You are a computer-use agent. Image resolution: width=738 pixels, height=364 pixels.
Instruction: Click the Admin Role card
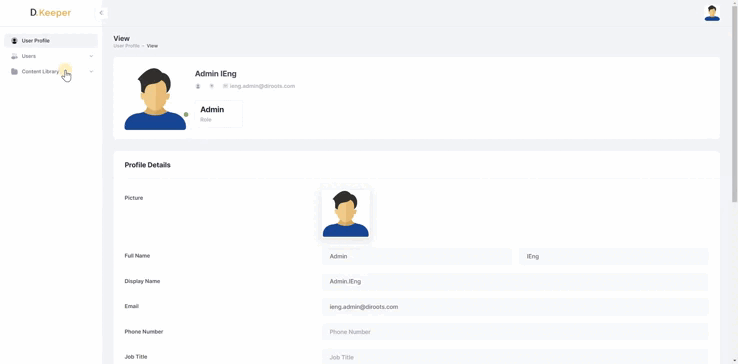[x=219, y=113]
